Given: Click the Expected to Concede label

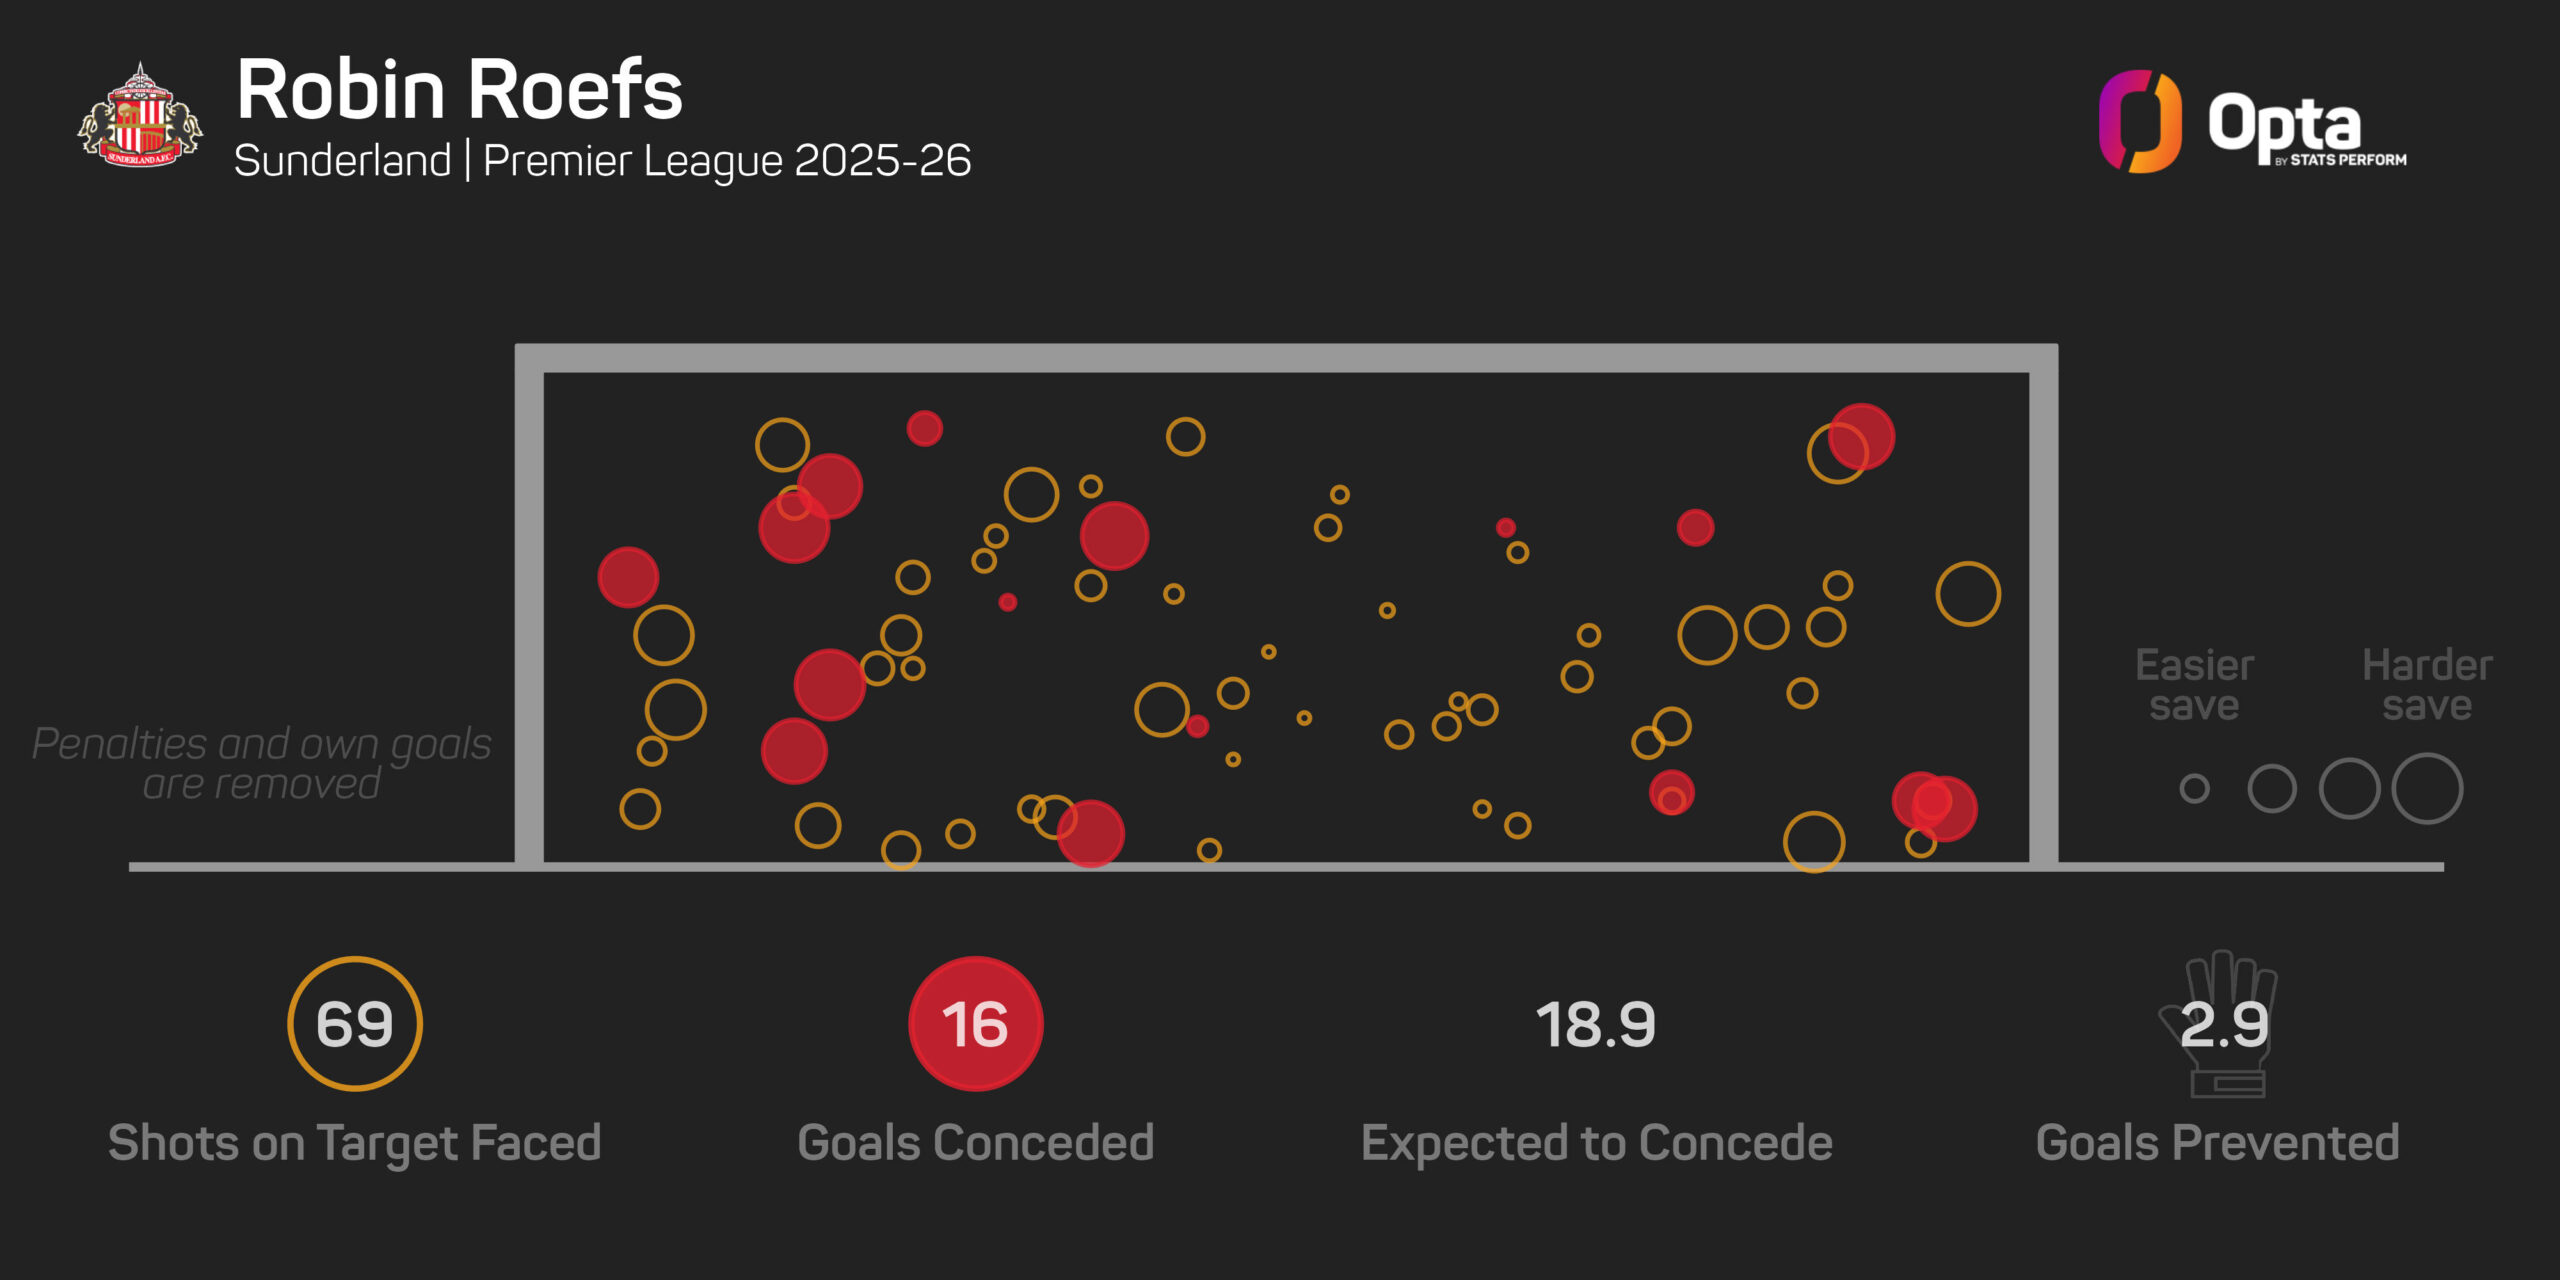Looking at the screenshot, I should click(x=1596, y=1143).
